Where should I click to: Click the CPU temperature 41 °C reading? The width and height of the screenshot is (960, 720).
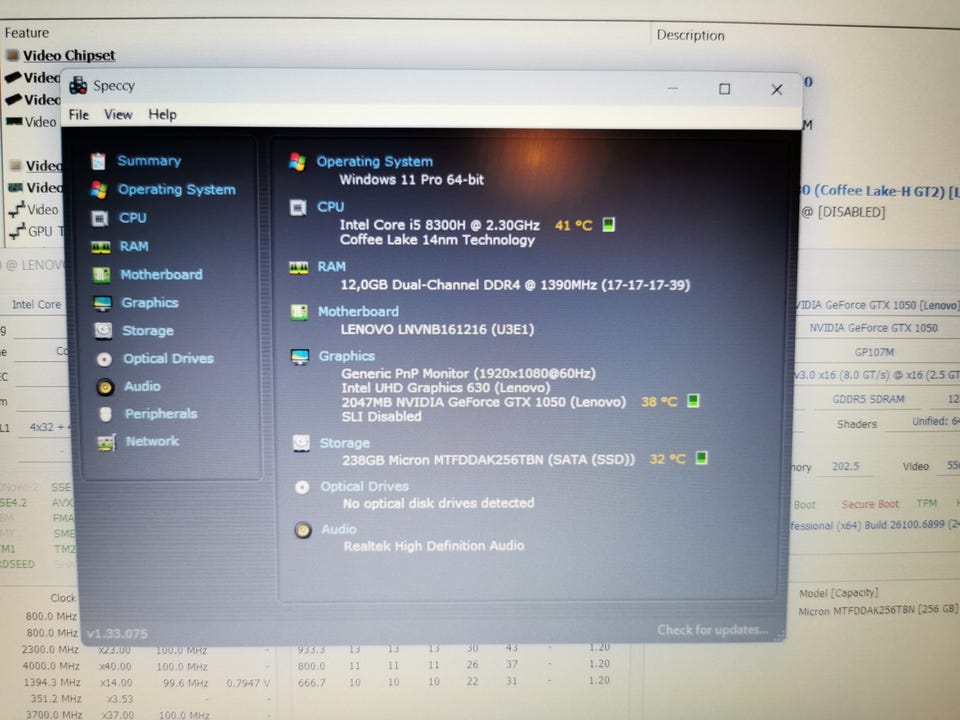(x=574, y=225)
